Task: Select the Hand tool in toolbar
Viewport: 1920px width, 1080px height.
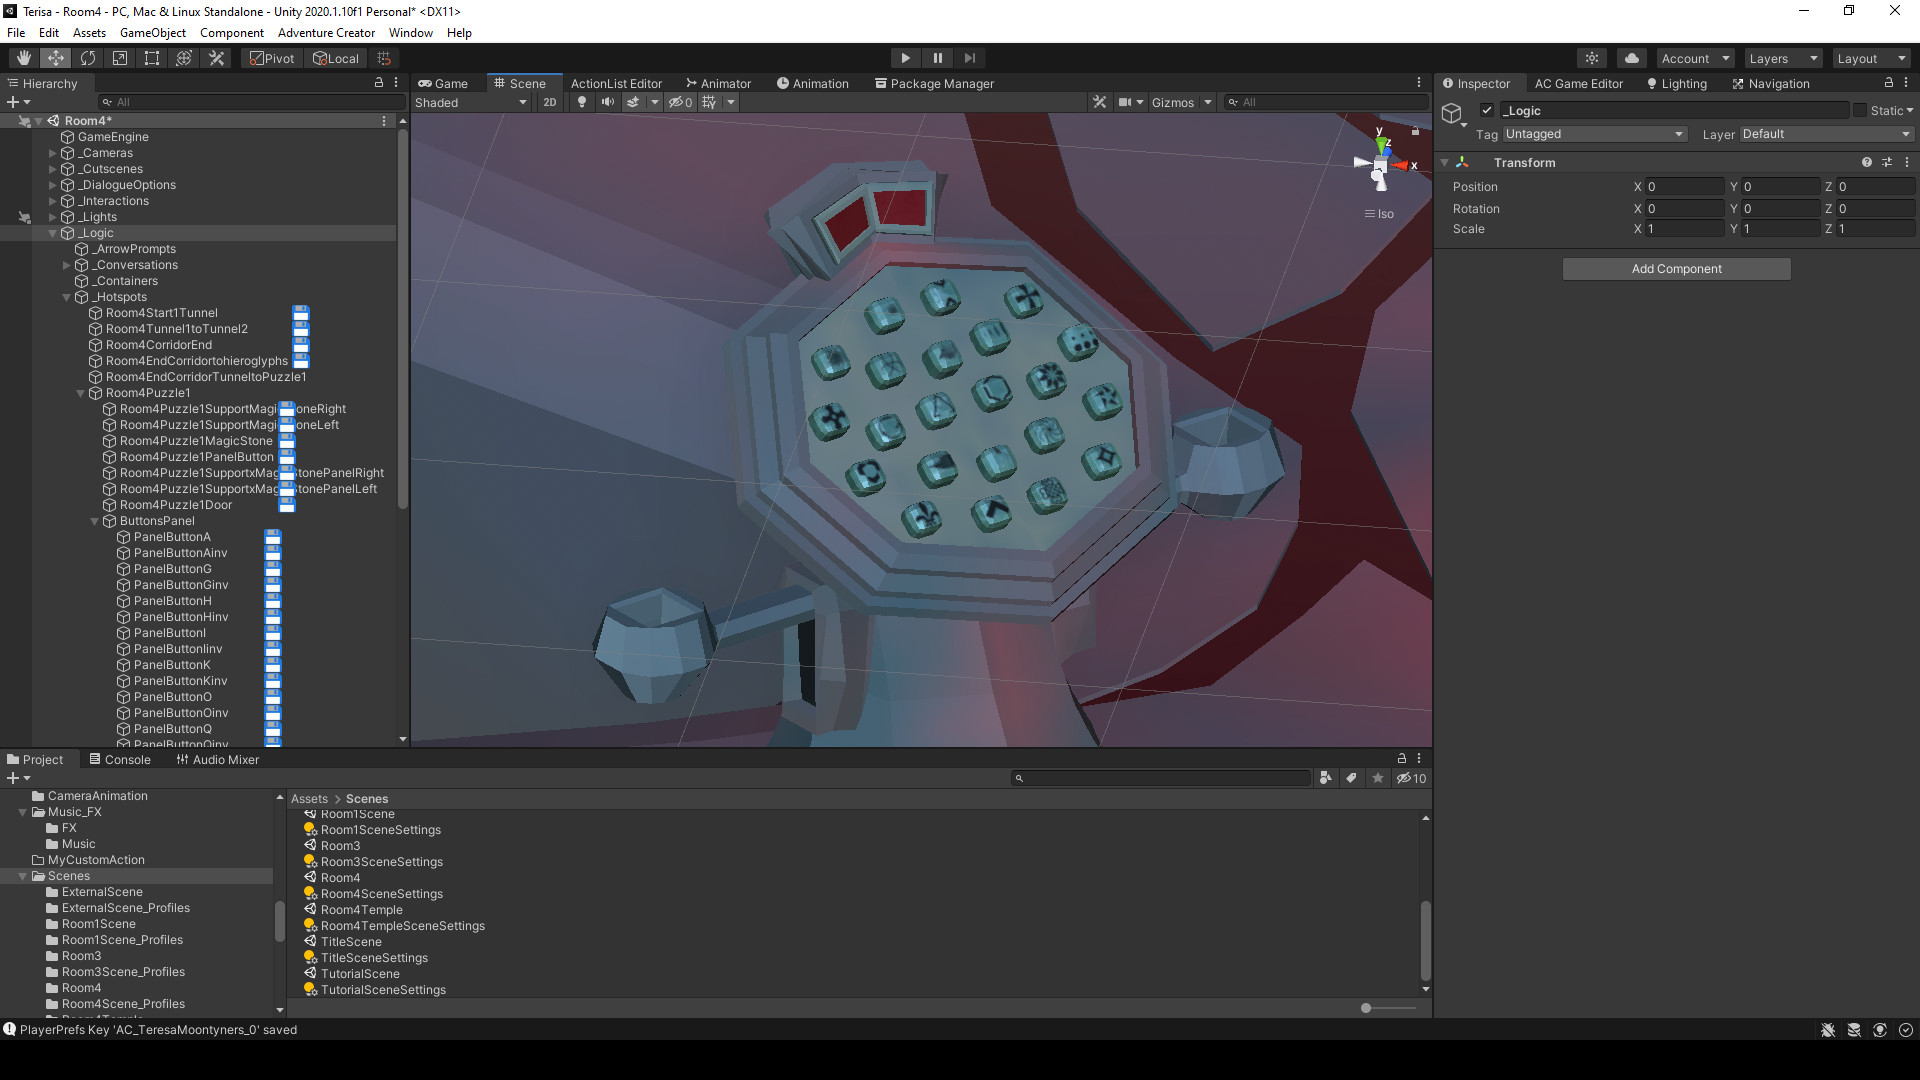Action: coord(23,58)
